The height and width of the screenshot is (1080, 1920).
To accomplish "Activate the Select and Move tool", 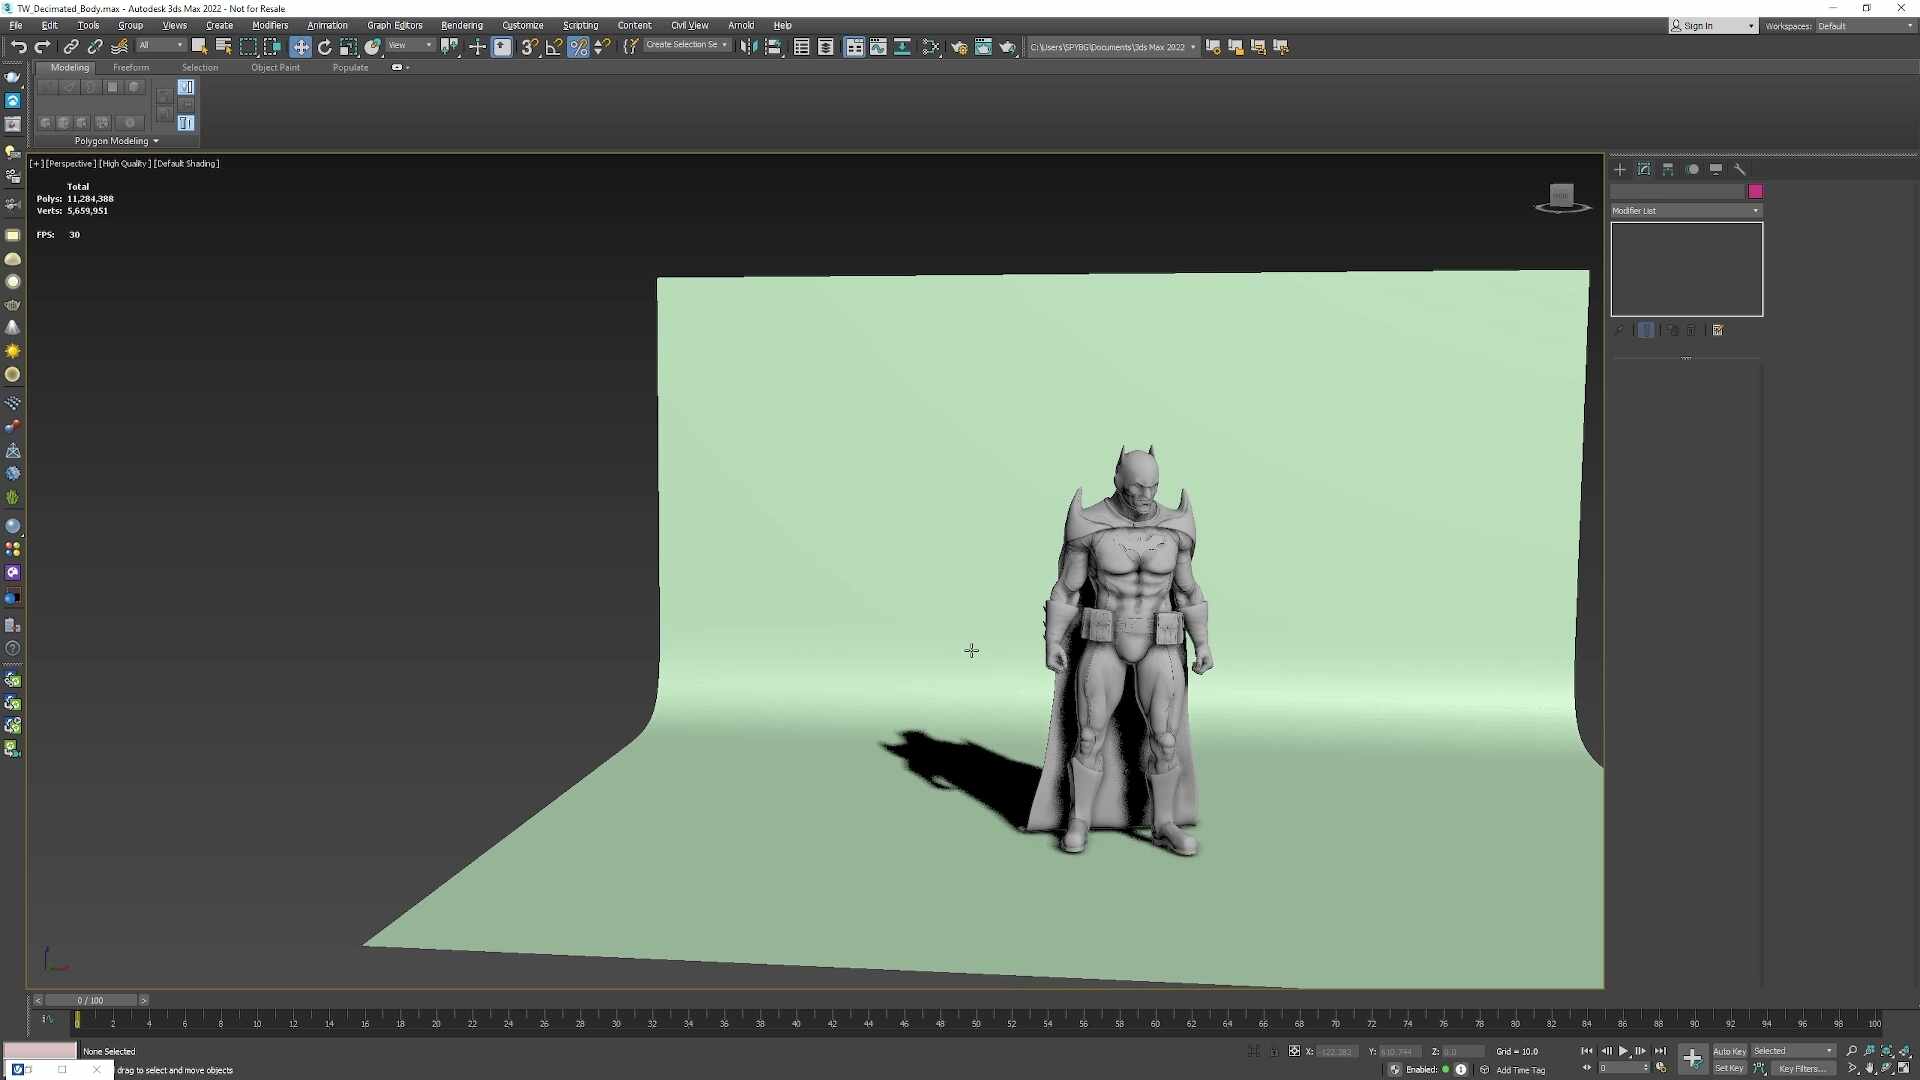I will [x=300, y=47].
